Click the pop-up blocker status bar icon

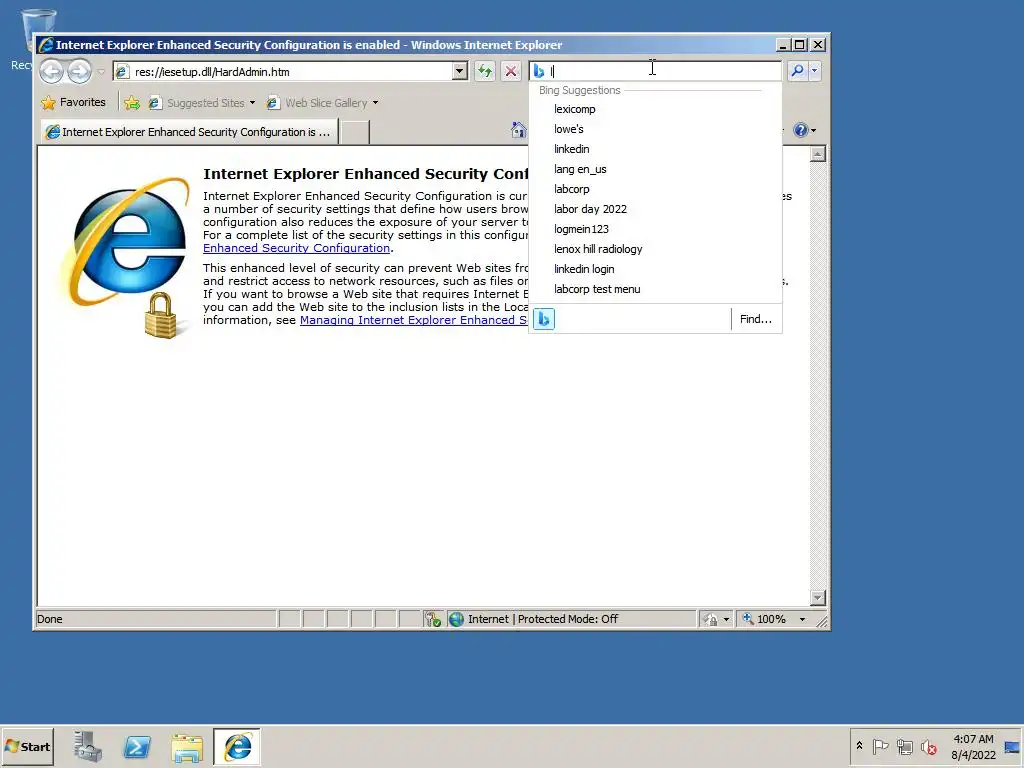pos(432,619)
